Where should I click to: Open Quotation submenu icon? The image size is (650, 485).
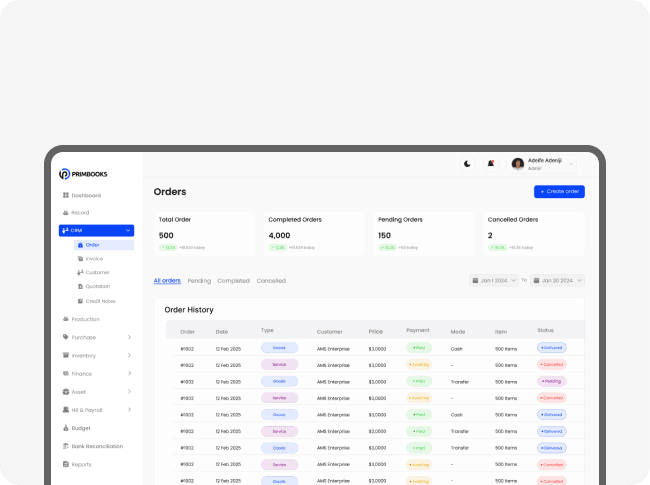coord(80,286)
